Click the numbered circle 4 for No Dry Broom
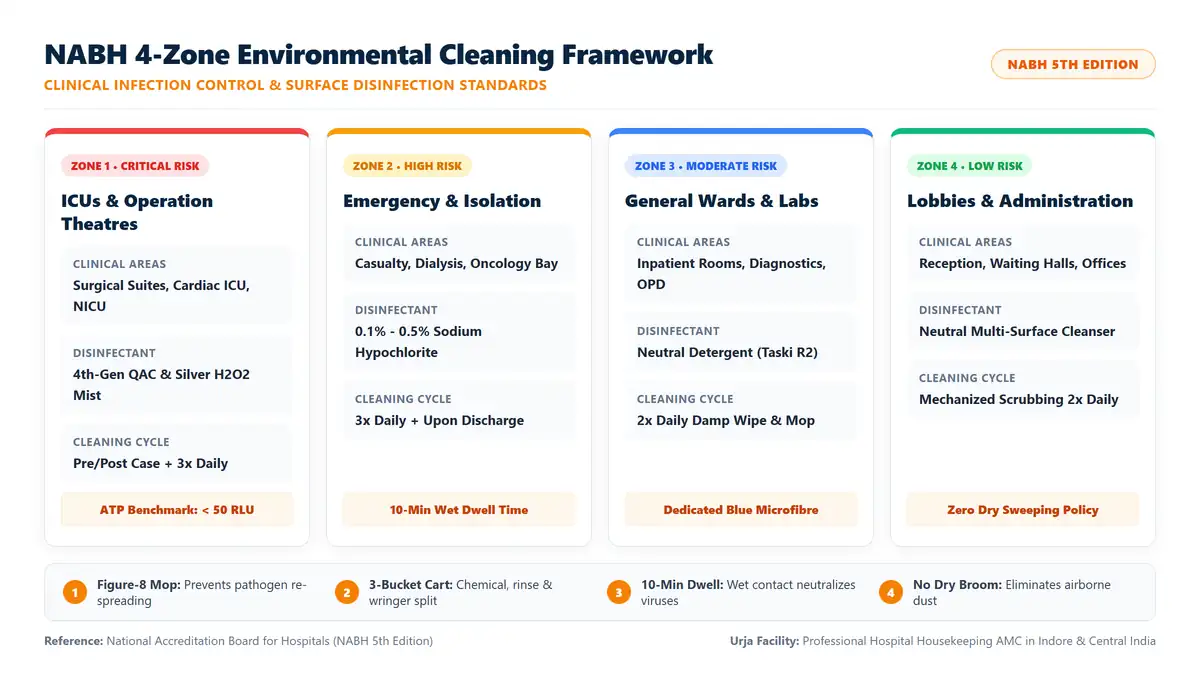1200x675 pixels. [891, 593]
